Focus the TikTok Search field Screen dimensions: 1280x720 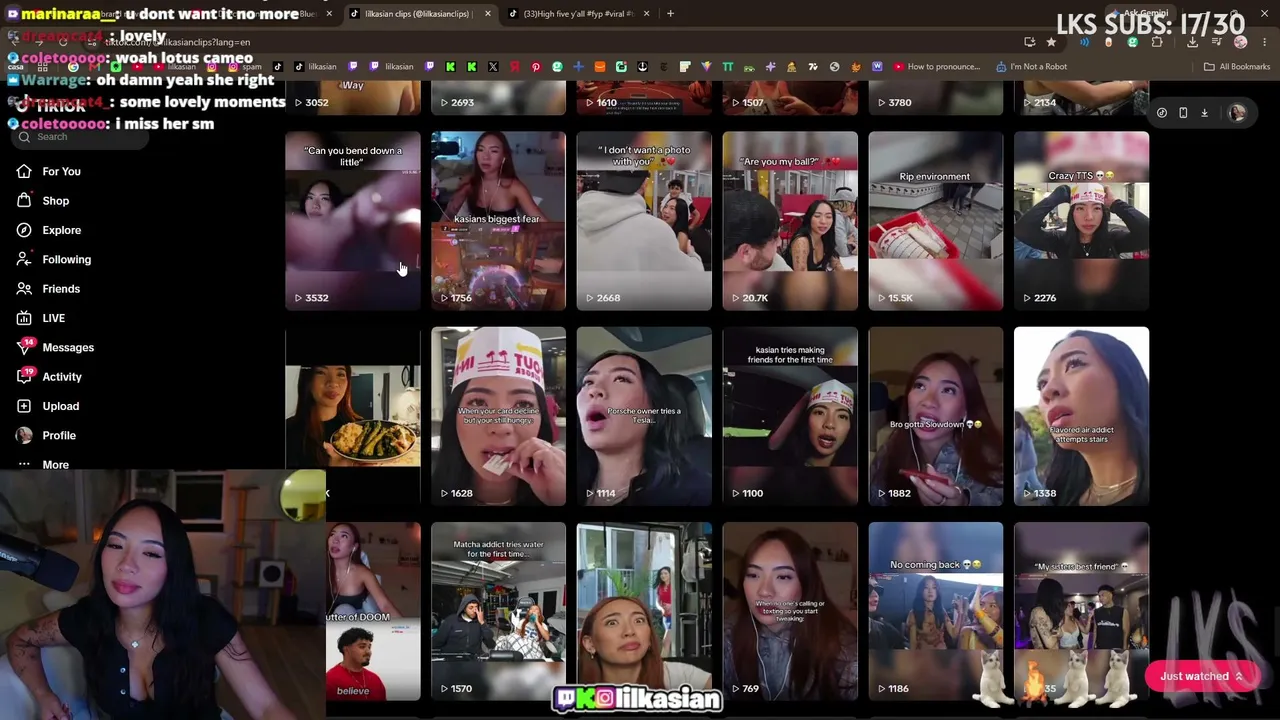pos(80,137)
